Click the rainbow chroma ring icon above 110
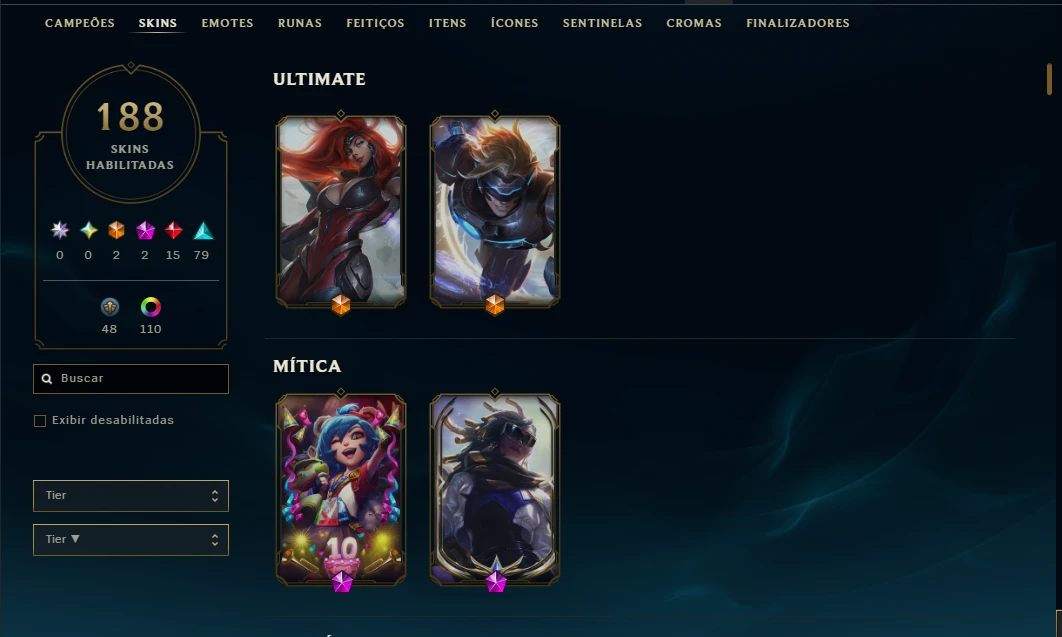Image resolution: width=1062 pixels, height=637 pixels. coord(150,307)
